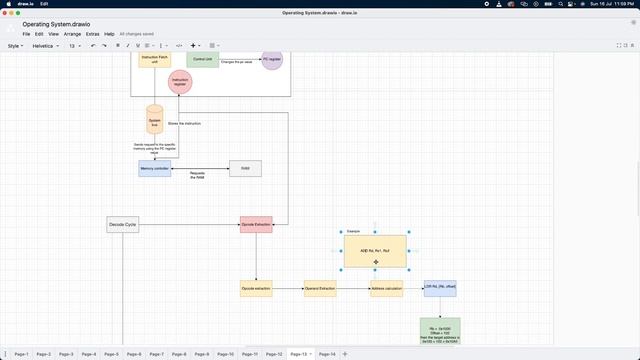640x360 pixels.
Task: Open the Edit menu in draw.io
Action: tap(39, 34)
